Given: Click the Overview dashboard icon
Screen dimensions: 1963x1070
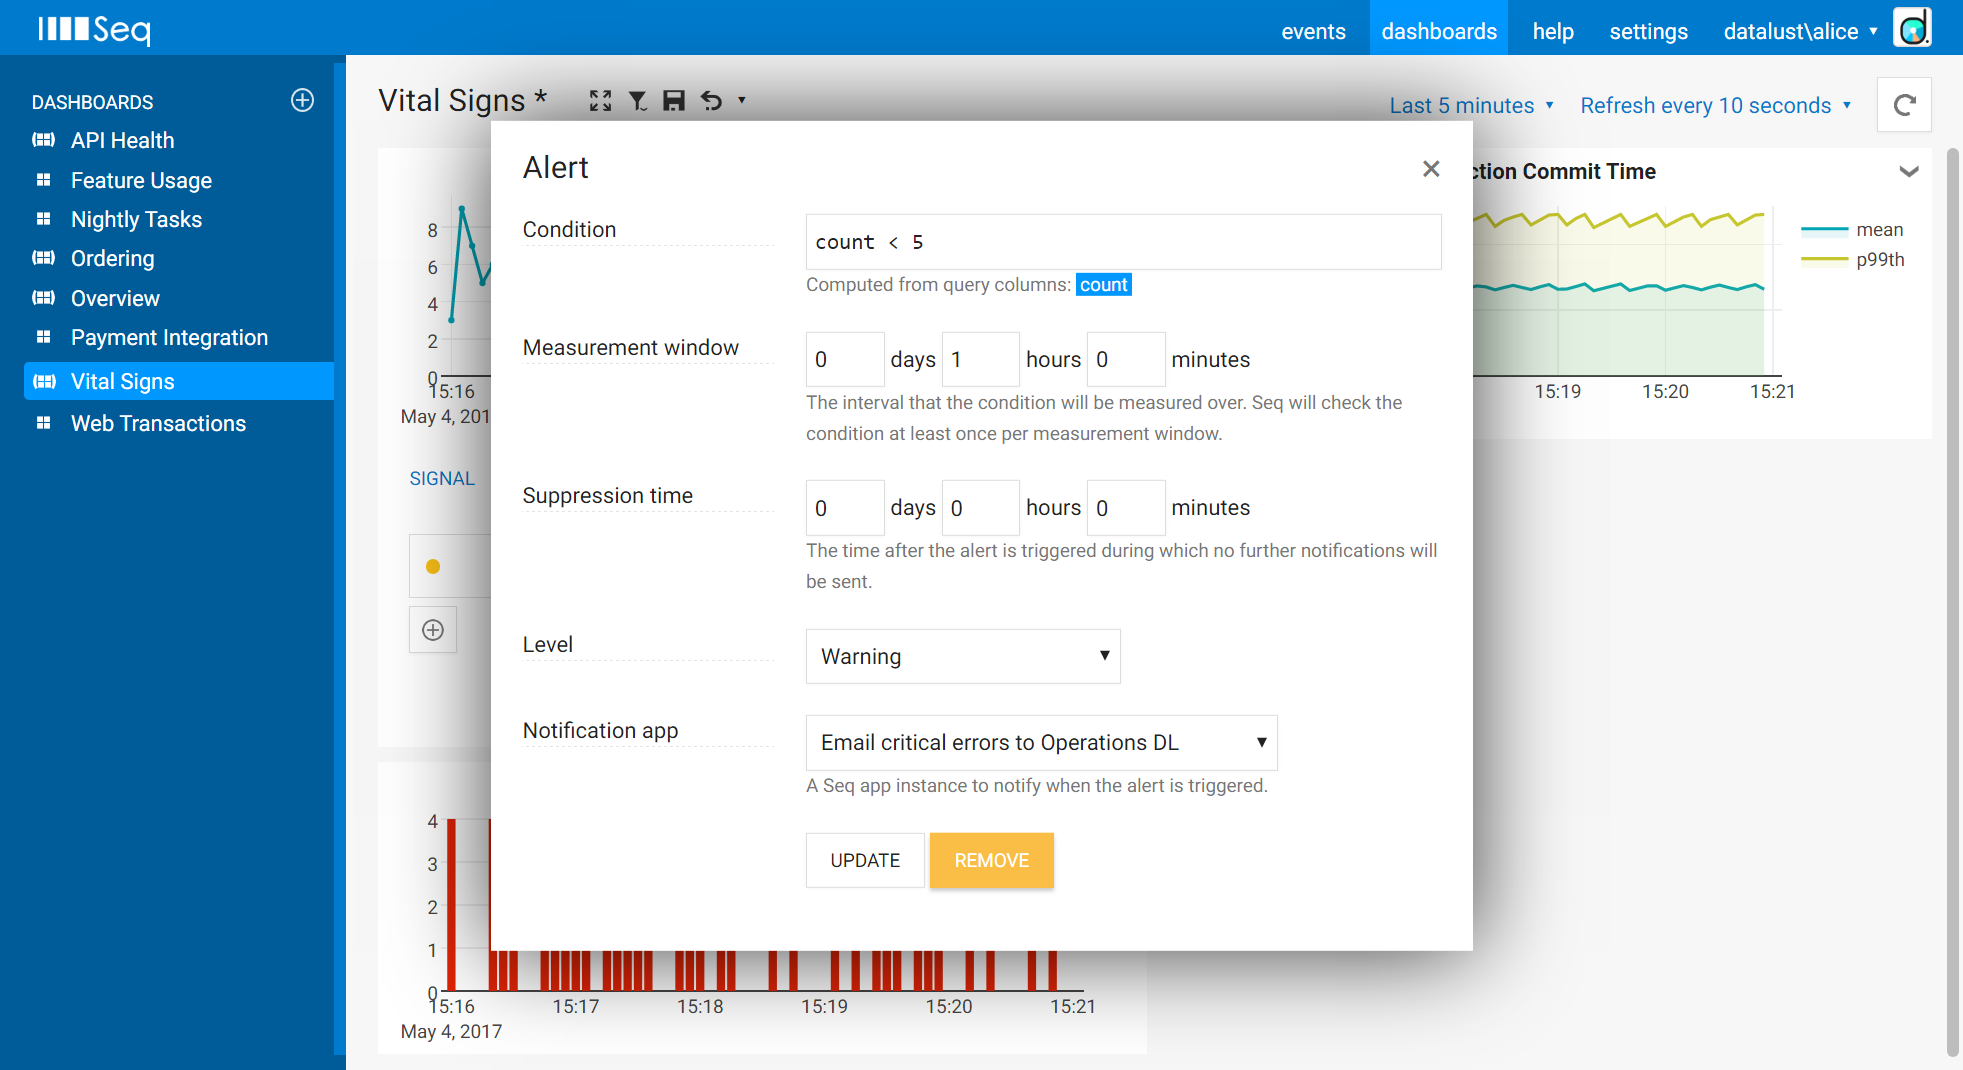Looking at the screenshot, I should (44, 298).
